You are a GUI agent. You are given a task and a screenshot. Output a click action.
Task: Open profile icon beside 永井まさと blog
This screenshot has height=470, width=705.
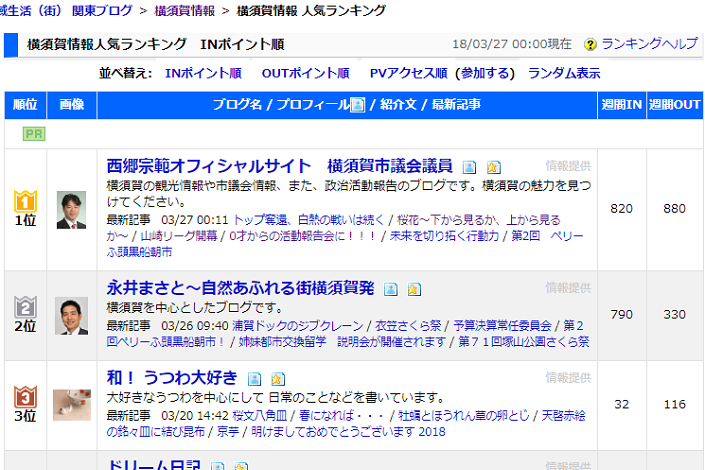click(390, 289)
